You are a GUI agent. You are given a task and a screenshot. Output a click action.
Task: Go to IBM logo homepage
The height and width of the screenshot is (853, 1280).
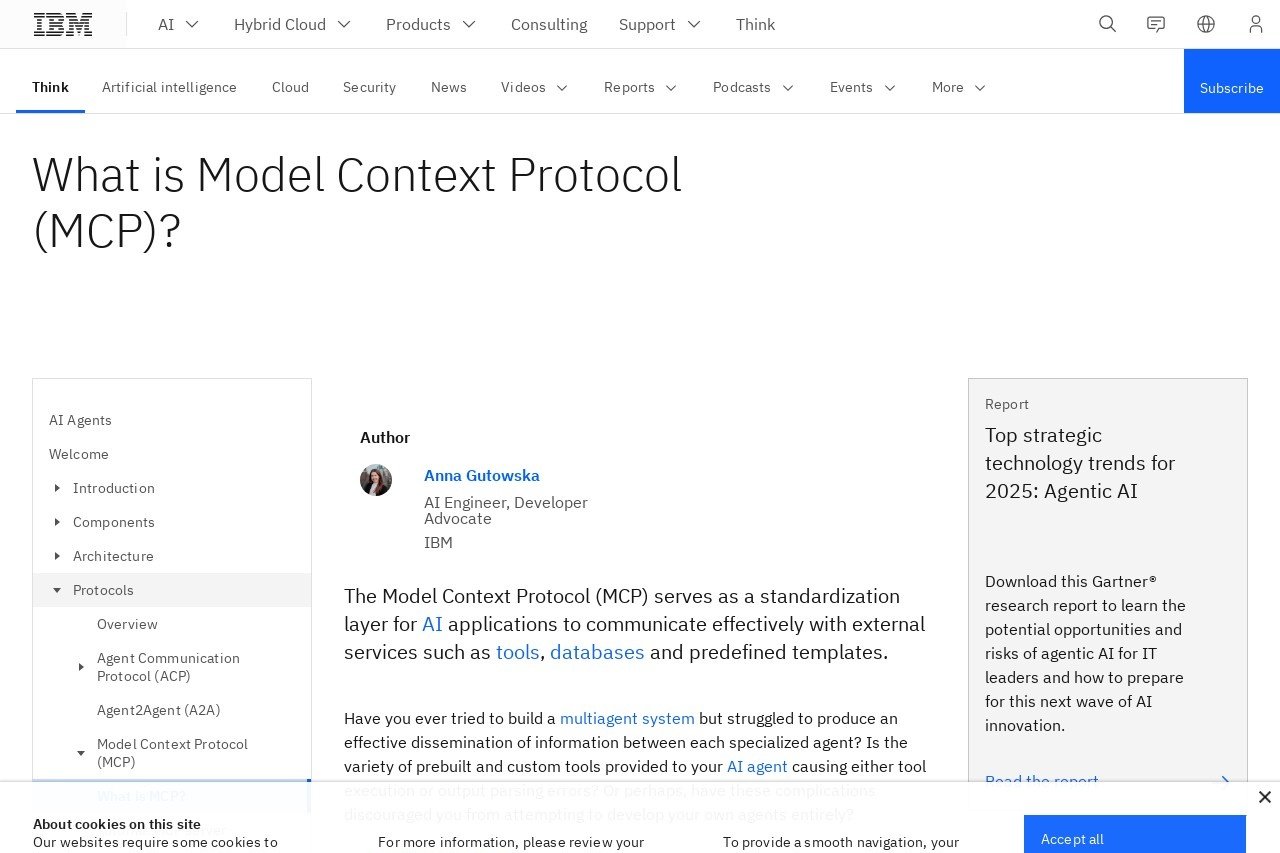(63, 24)
